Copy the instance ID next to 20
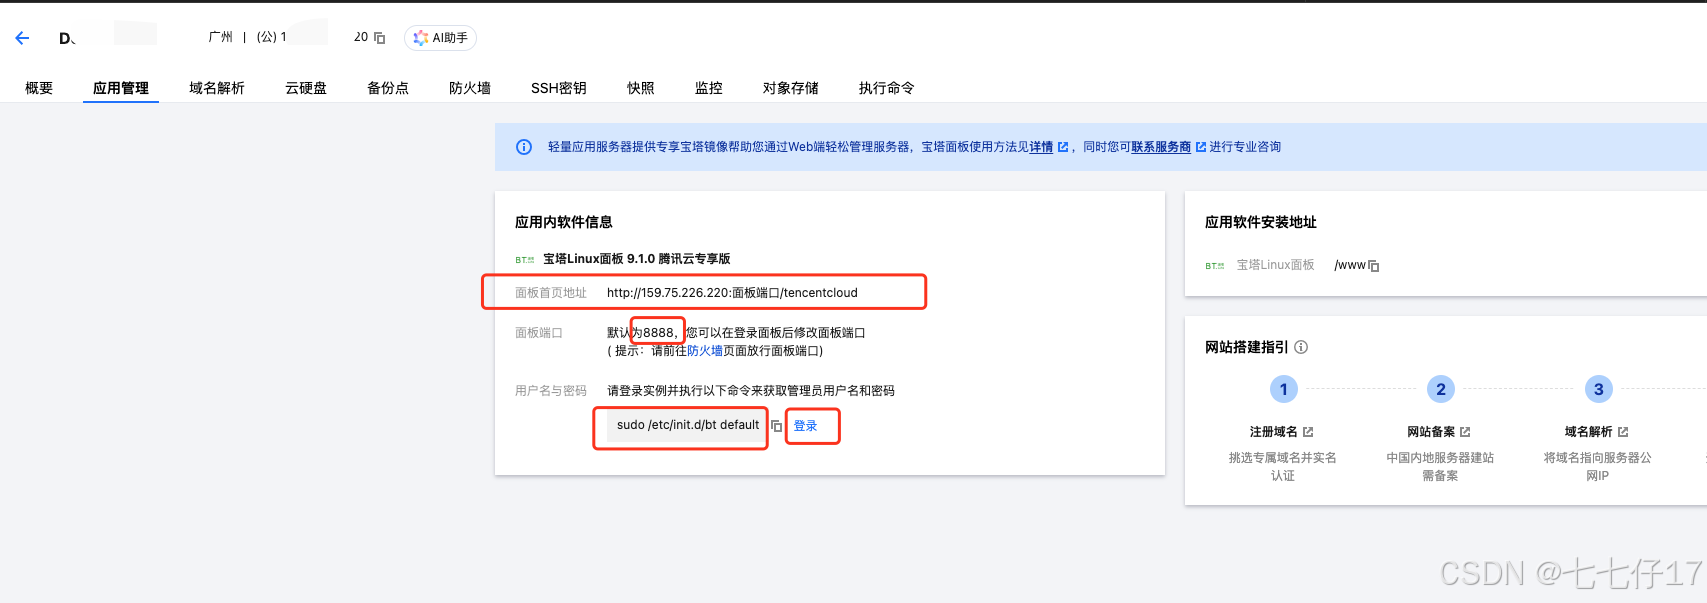 [380, 38]
